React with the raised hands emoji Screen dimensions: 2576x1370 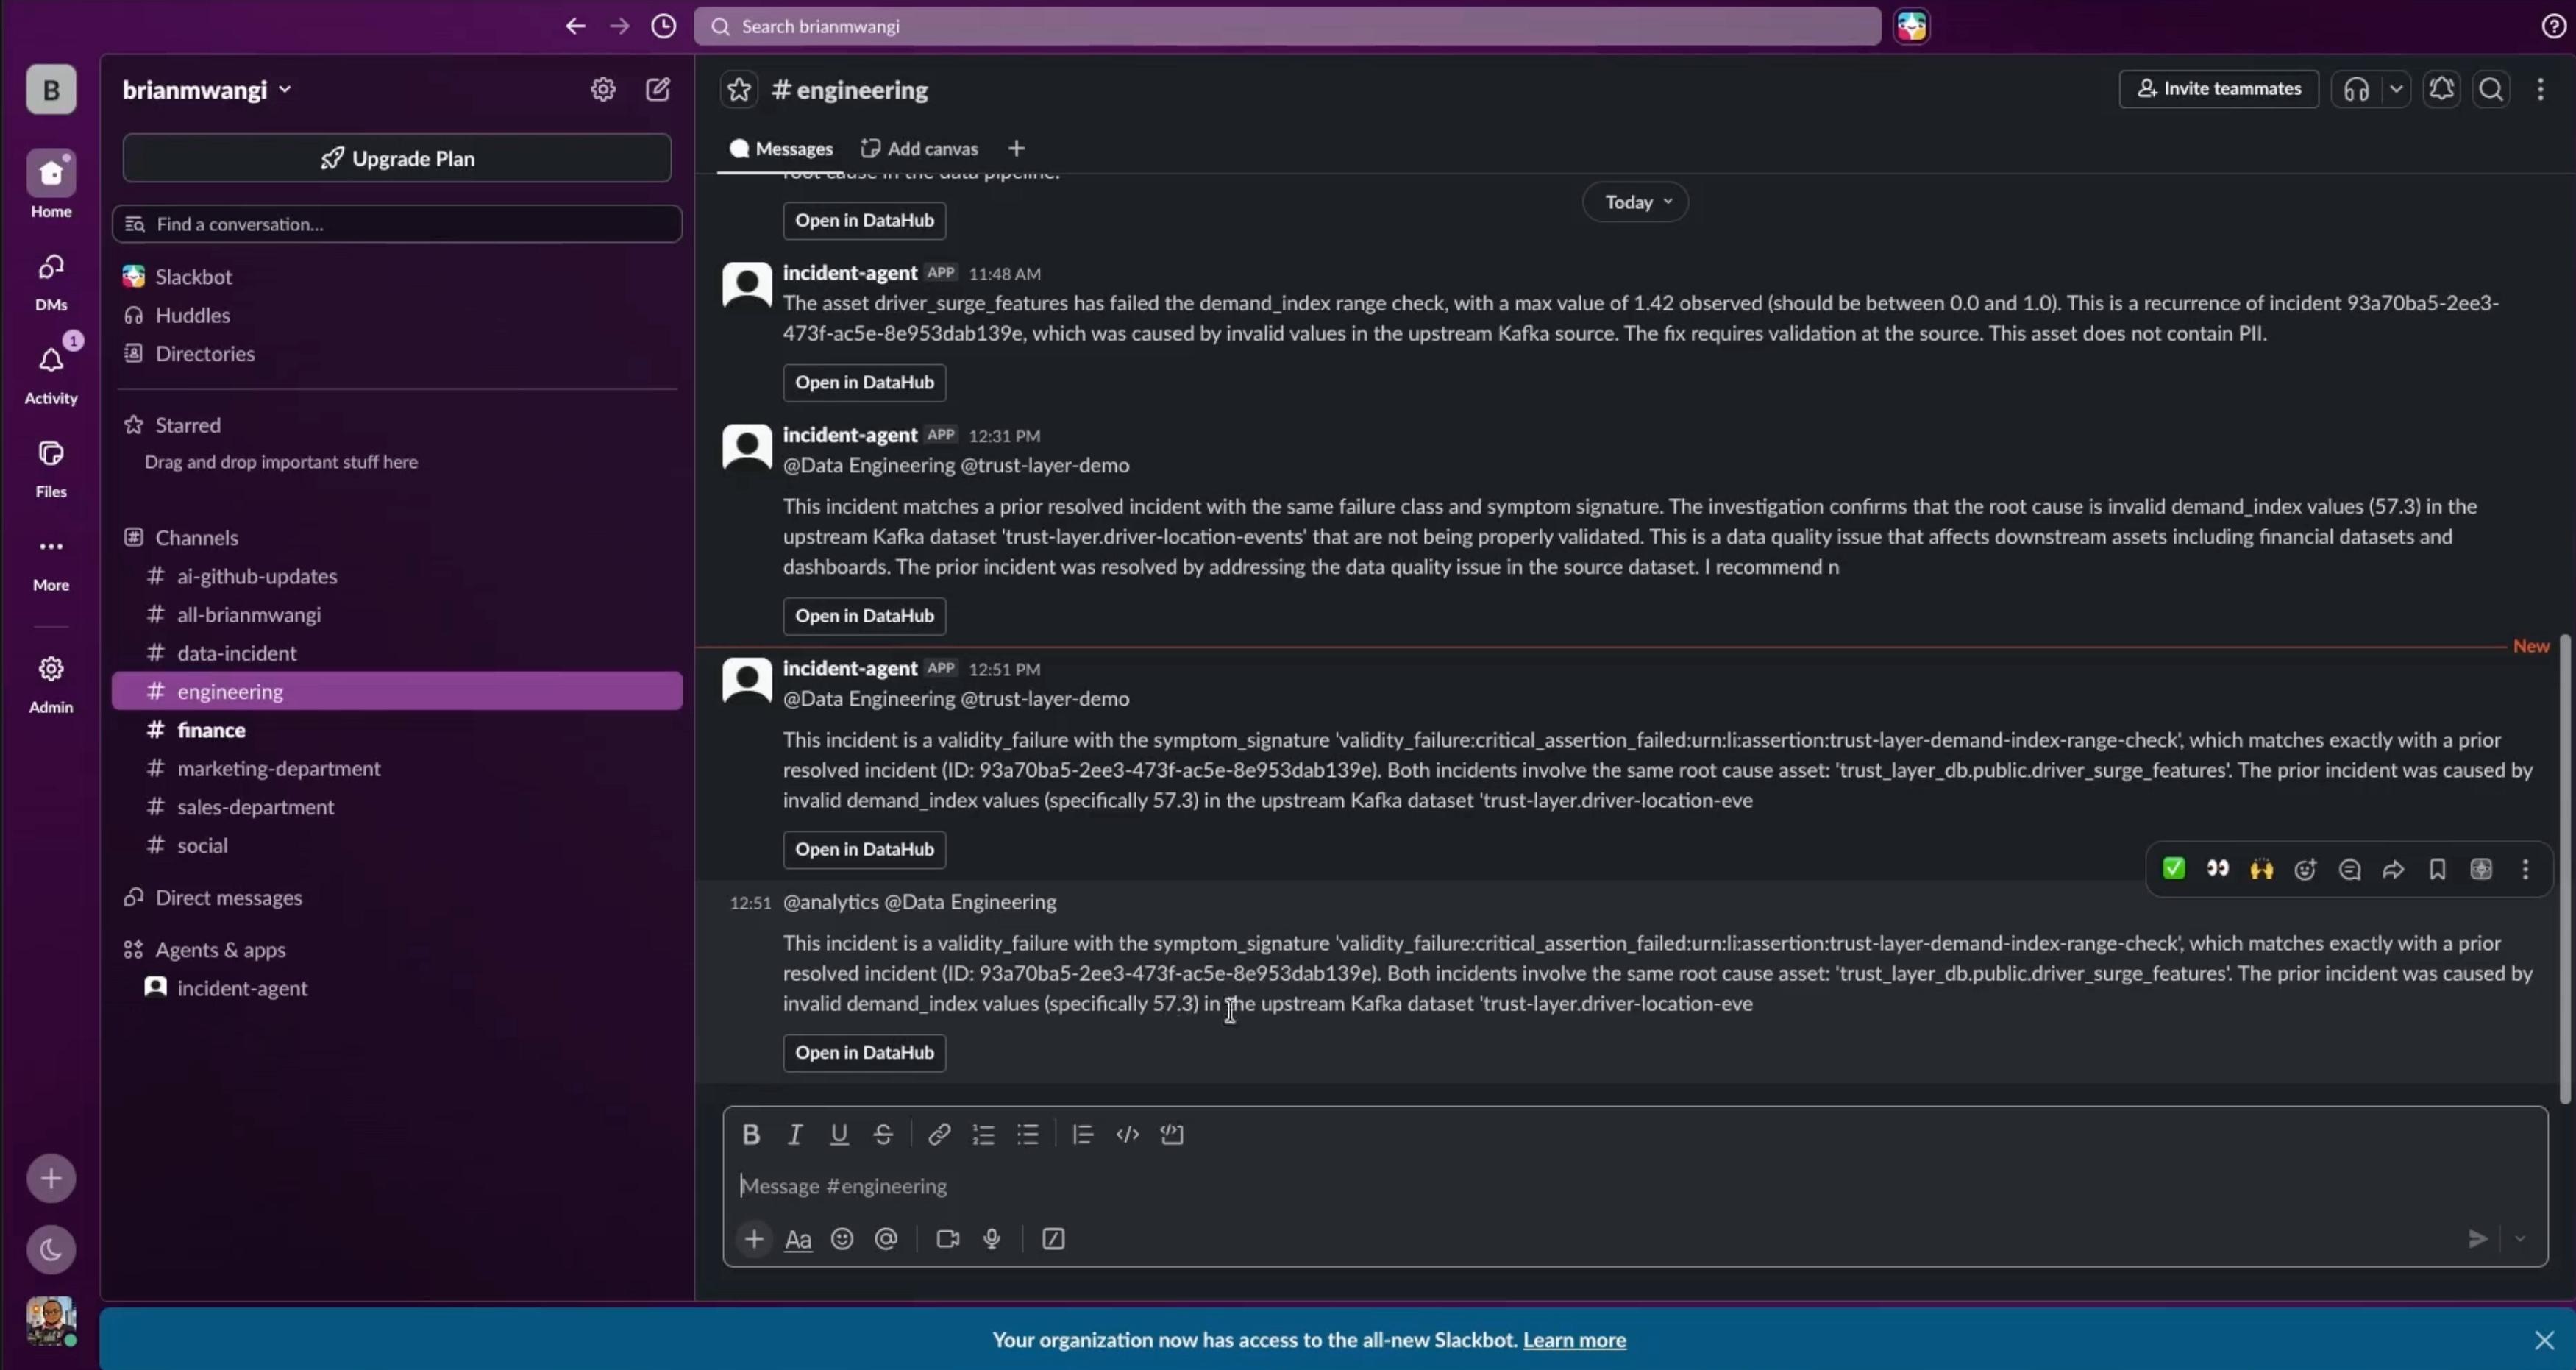click(2261, 869)
